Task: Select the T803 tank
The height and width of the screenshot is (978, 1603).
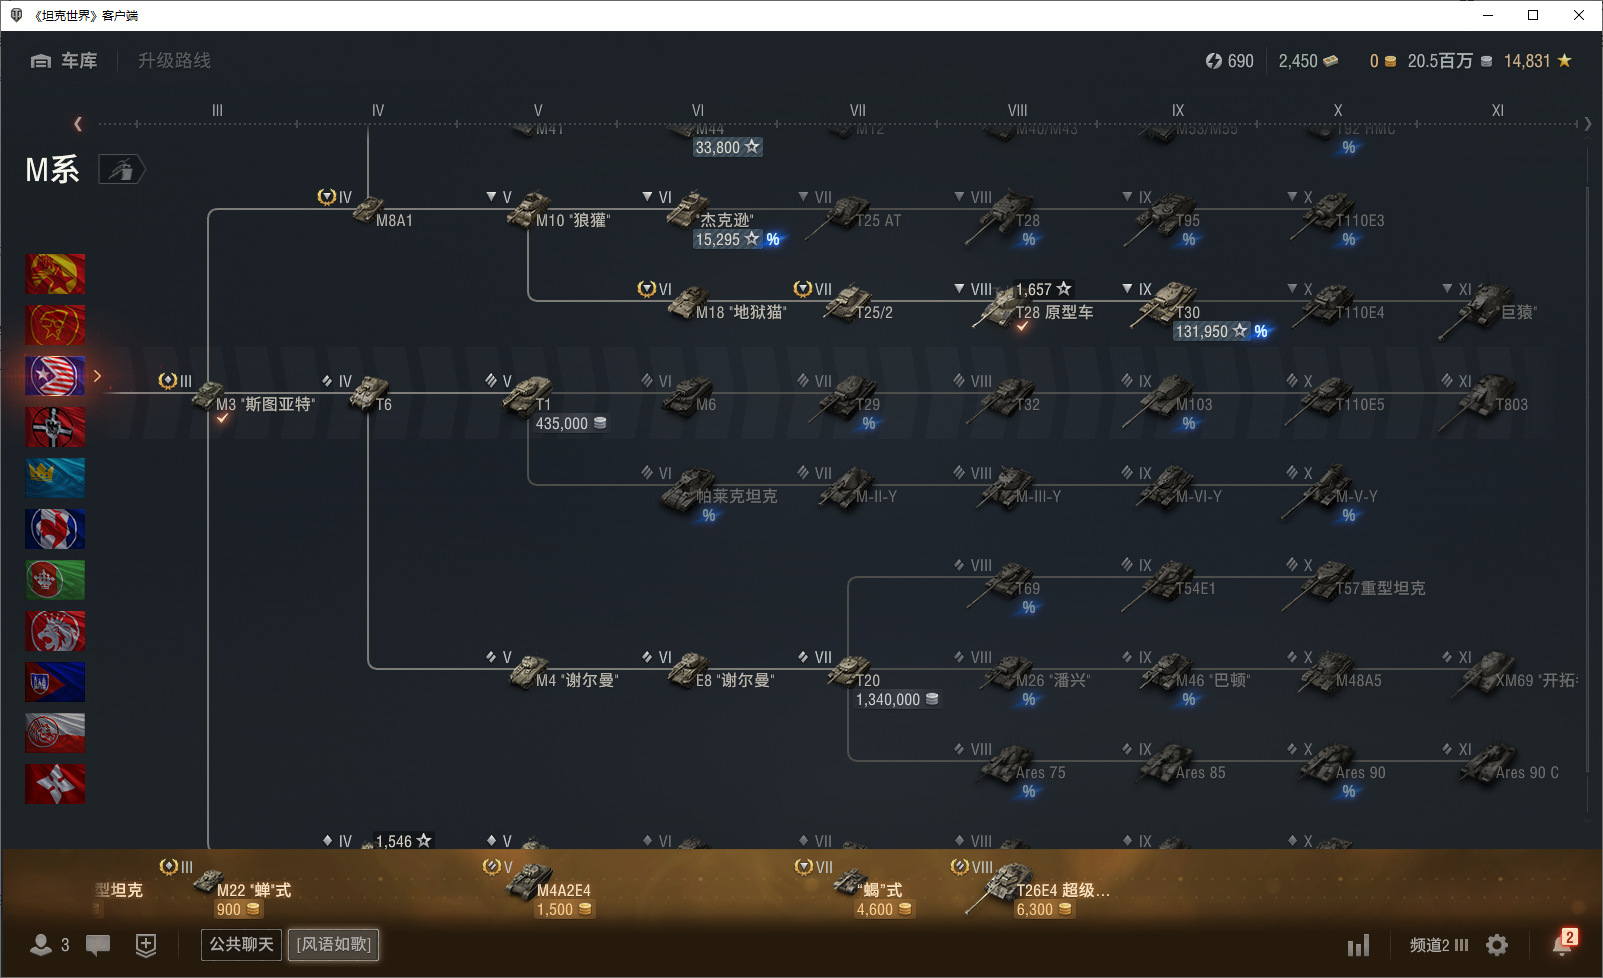Action: tap(1484, 402)
